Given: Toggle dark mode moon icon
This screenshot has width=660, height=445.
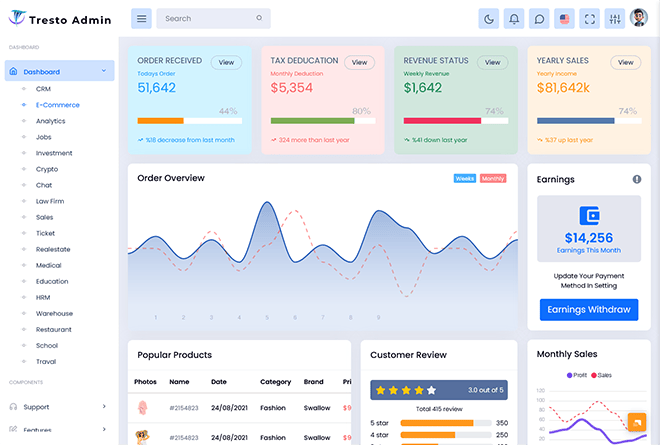Looking at the screenshot, I should click(x=489, y=18).
